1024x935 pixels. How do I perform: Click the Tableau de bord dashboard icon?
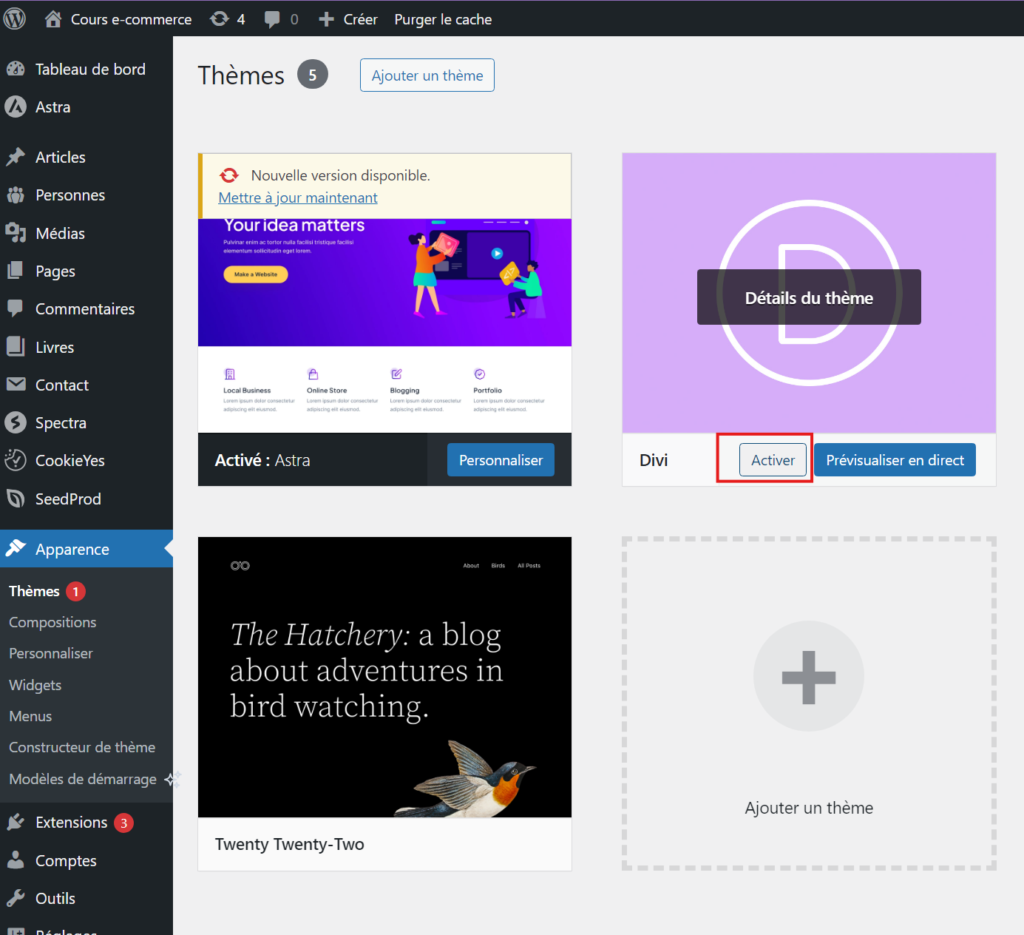pyautogui.click(x=16, y=69)
